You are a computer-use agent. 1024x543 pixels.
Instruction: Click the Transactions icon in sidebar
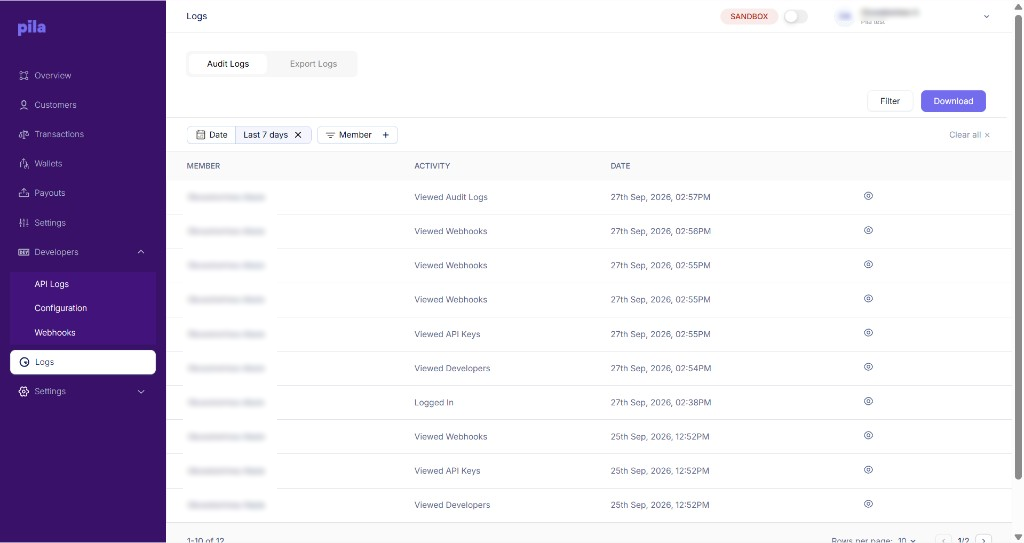pyautogui.click(x=24, y=135)
